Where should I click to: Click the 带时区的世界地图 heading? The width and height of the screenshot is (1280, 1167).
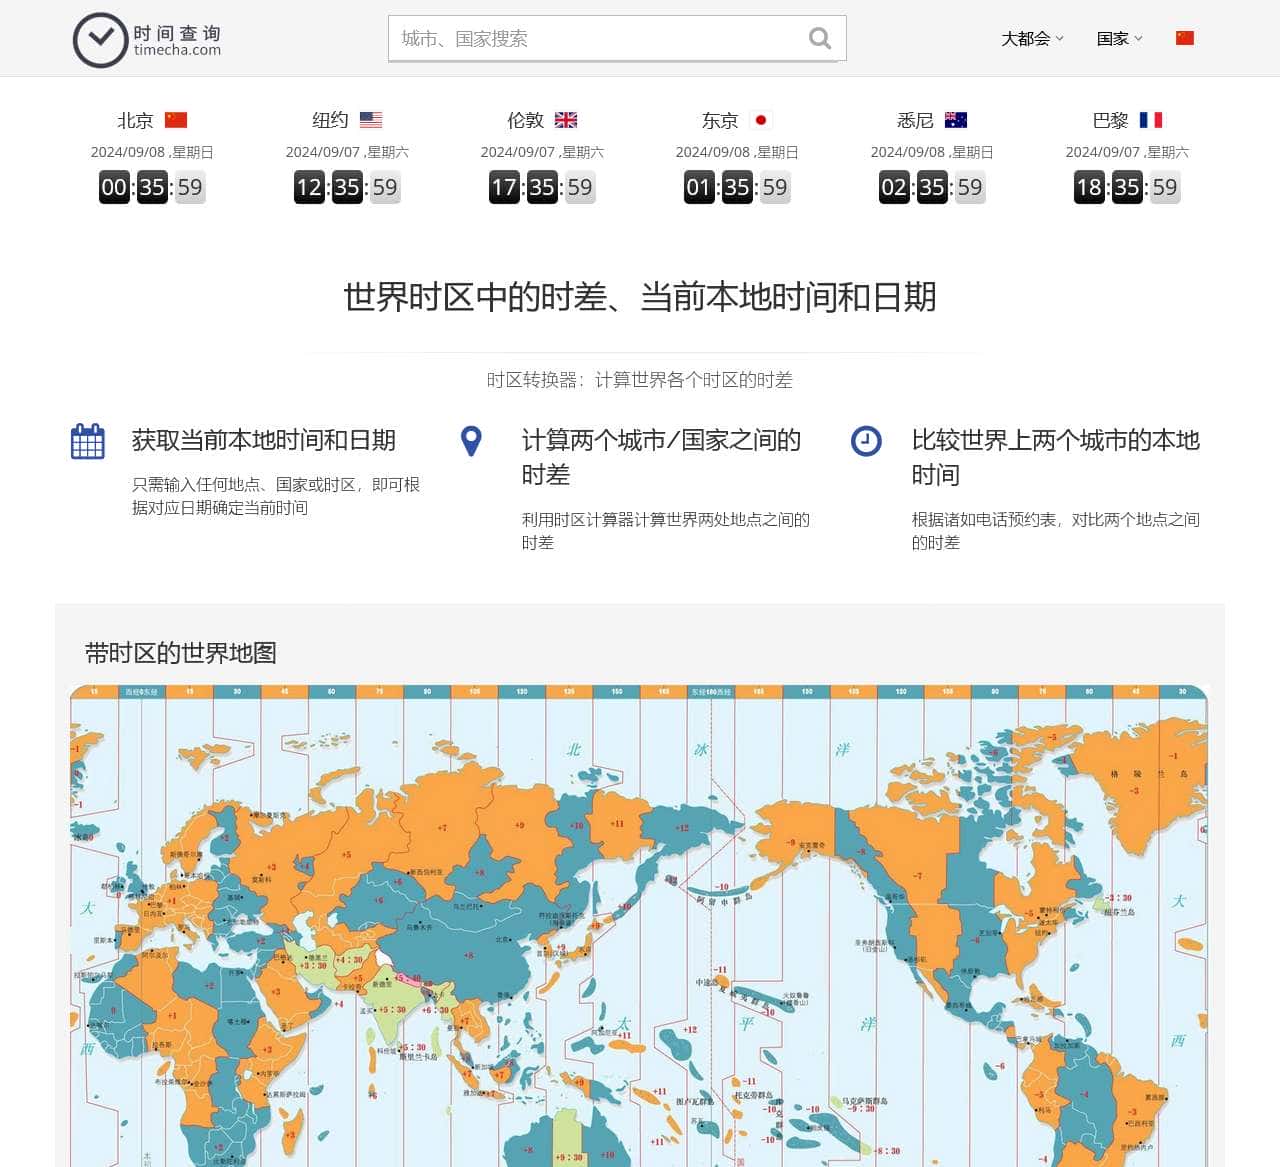click(182, 653)
